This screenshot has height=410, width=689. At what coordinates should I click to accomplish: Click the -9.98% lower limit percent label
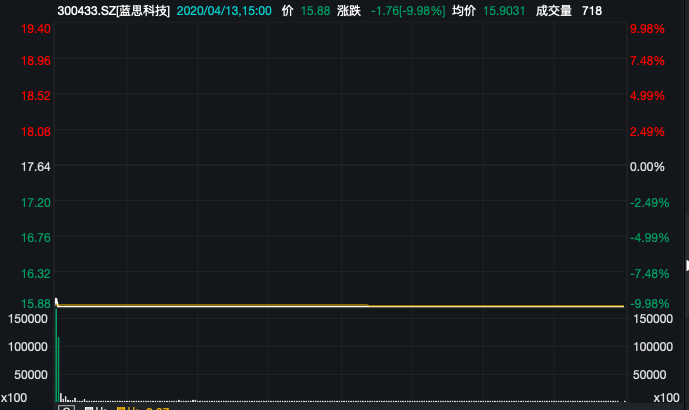tap(649, 304)
